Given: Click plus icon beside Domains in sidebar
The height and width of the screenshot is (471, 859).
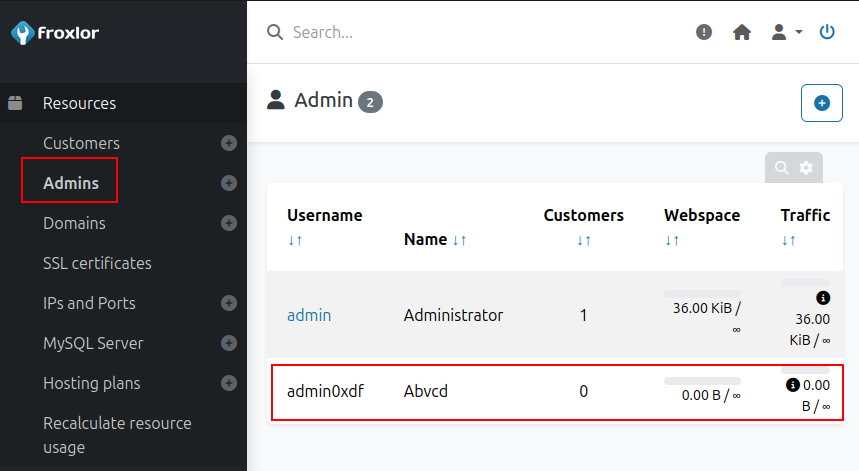Looking at the screenshot, I should [x=229, y=223].
